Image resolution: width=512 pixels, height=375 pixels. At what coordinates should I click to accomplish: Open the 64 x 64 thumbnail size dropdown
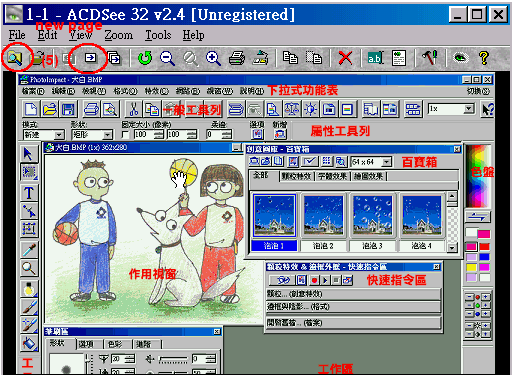click(x=387, y=162)
